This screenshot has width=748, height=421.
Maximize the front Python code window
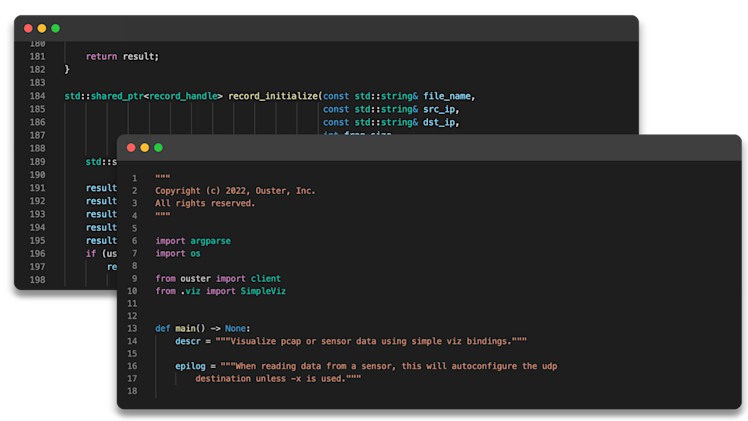click(x=158, y=148)
